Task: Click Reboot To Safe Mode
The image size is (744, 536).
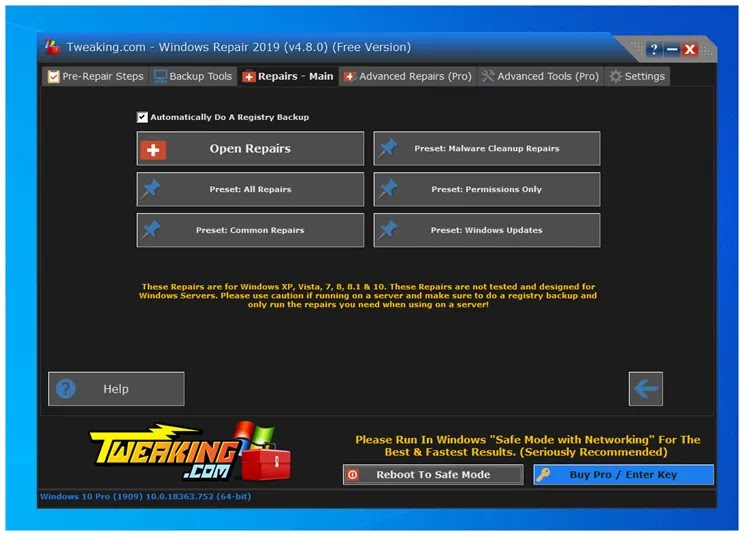Action: [x=433, y=474]
